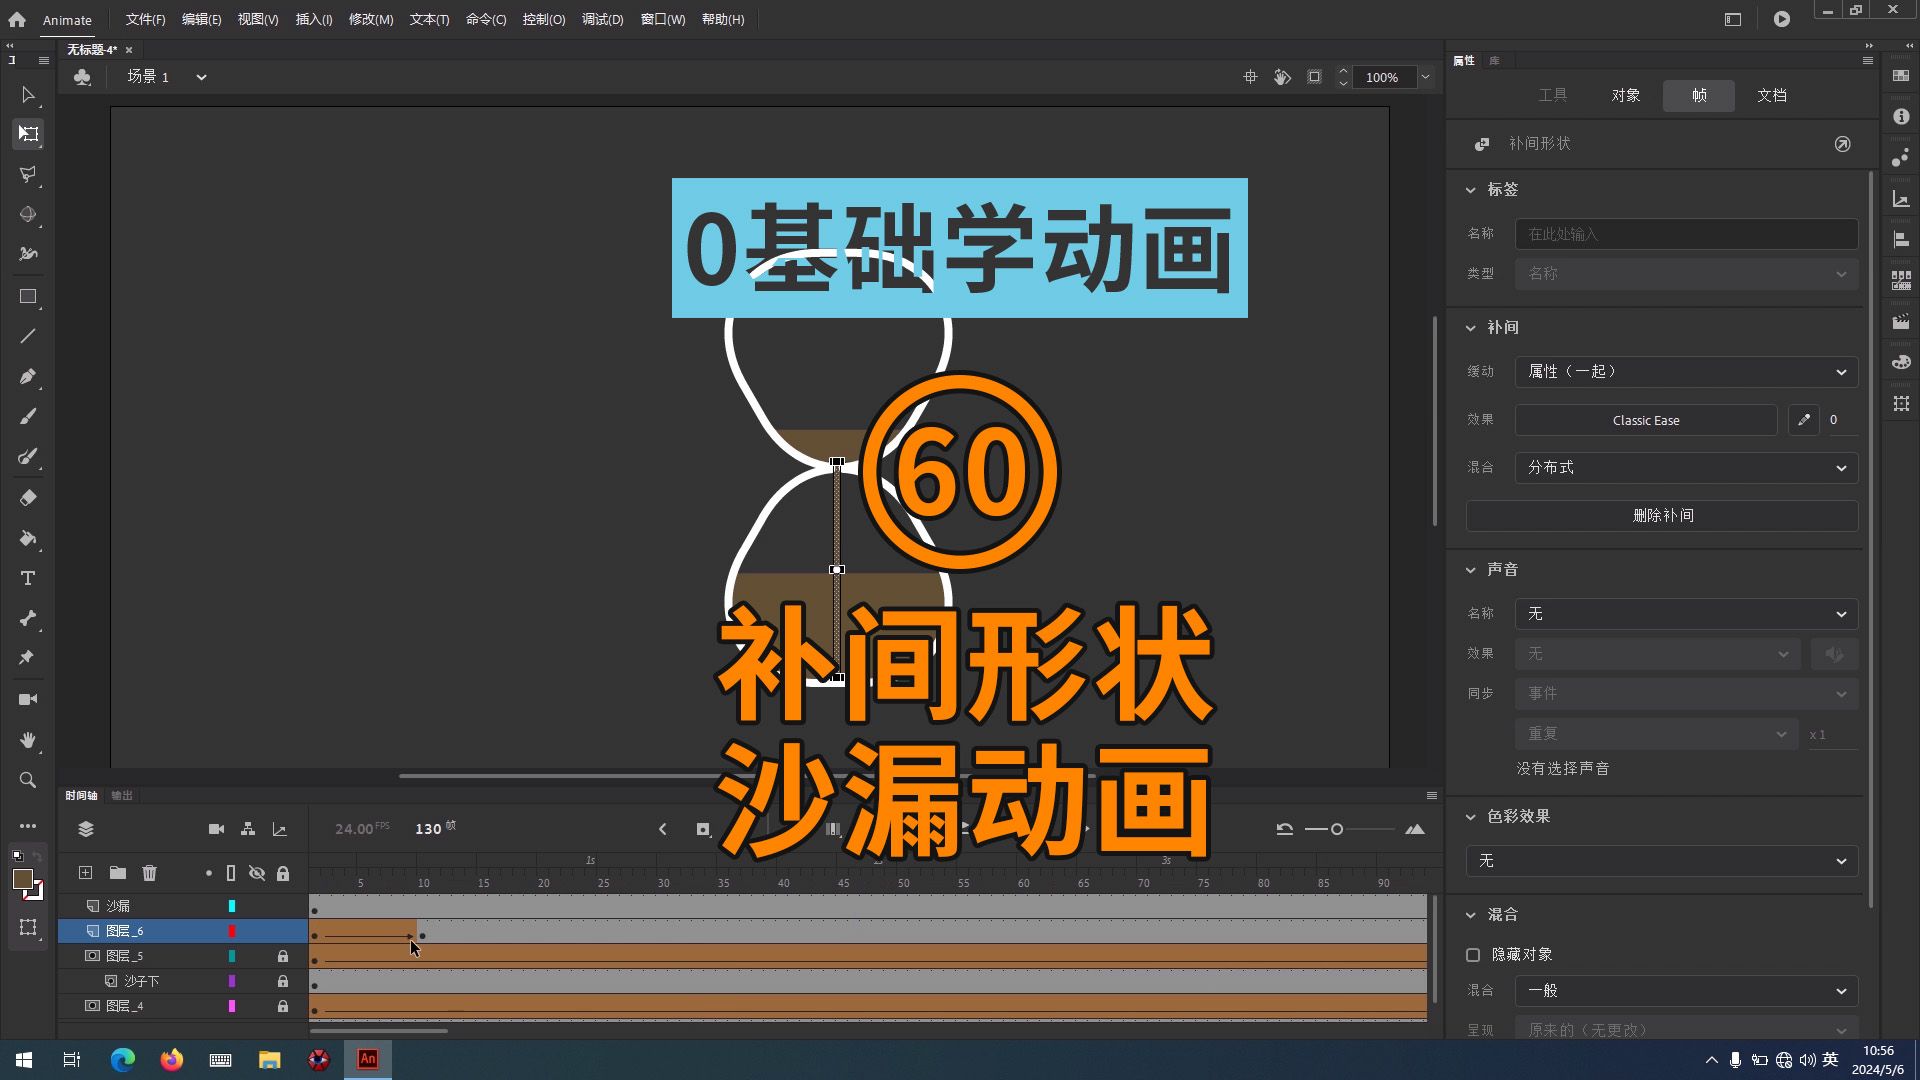This screenshot has width=1920, height=1080.
Task: Select the Selection tool in the toolbar
Action: pos(27,95)
